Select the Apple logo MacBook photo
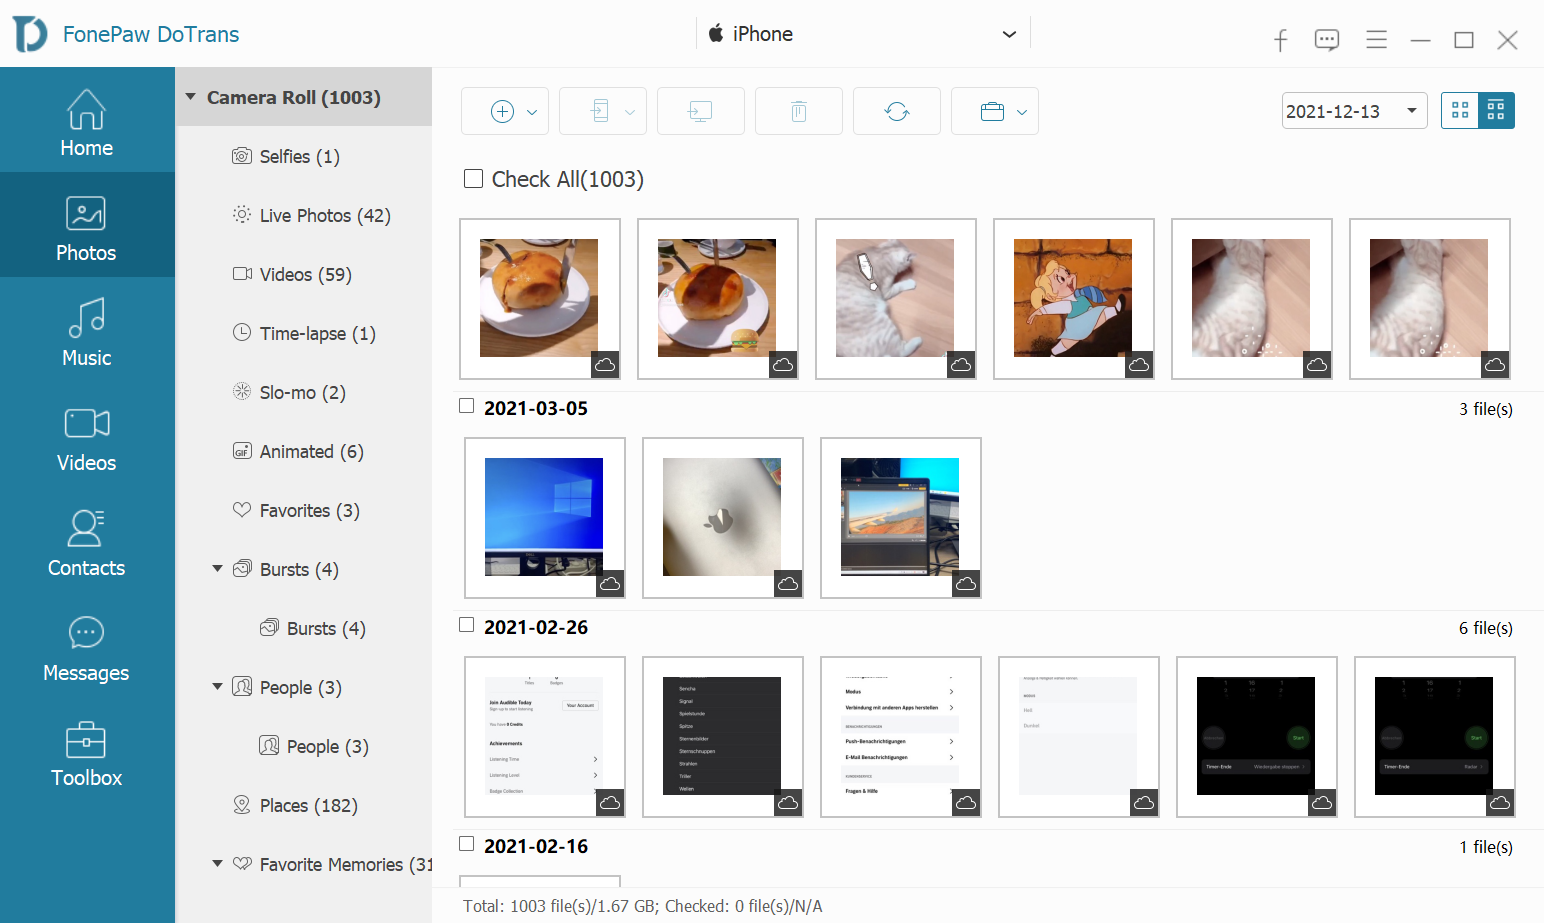The image size is (1544, 923). coord(722,517)
